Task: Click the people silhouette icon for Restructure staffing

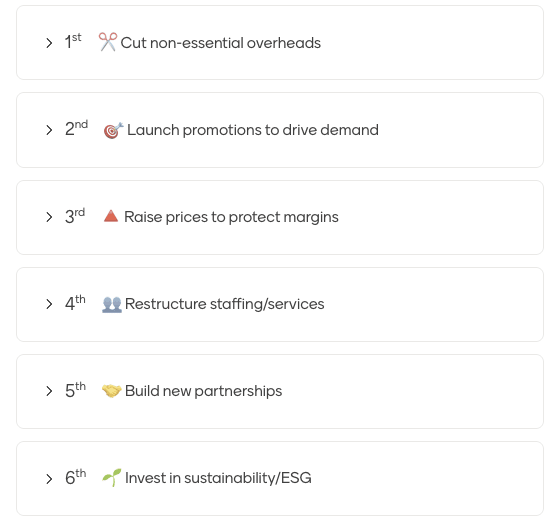Action: (112, 304)
